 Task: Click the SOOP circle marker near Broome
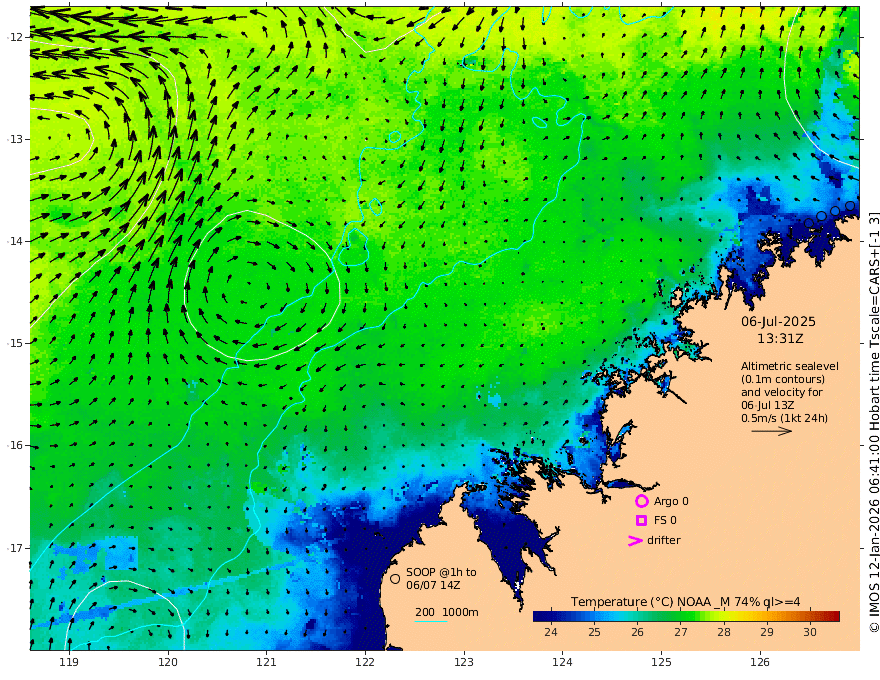click(395, 578)
